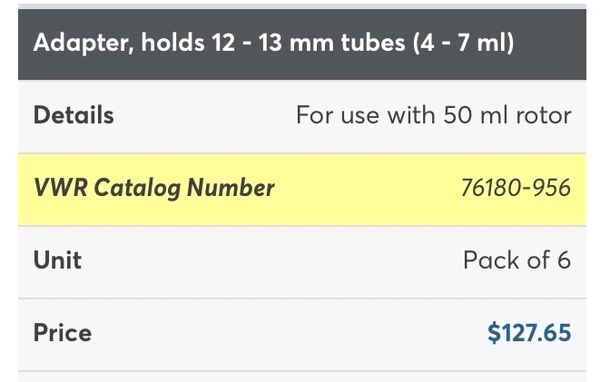The width and height of the screenshot is (600, 382).
Task: Click the Unit row background
Action: pyautogui.click(x=302, y=262)
